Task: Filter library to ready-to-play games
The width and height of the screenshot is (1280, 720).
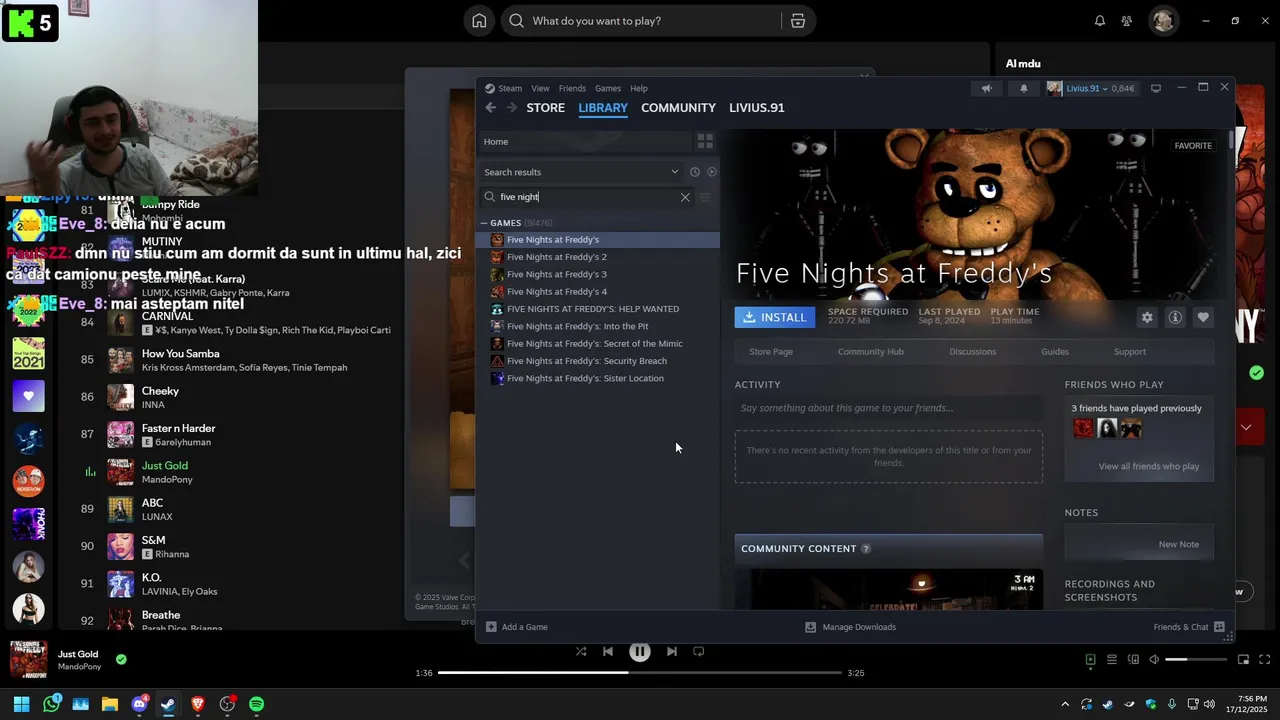Action: coord(712,172)
